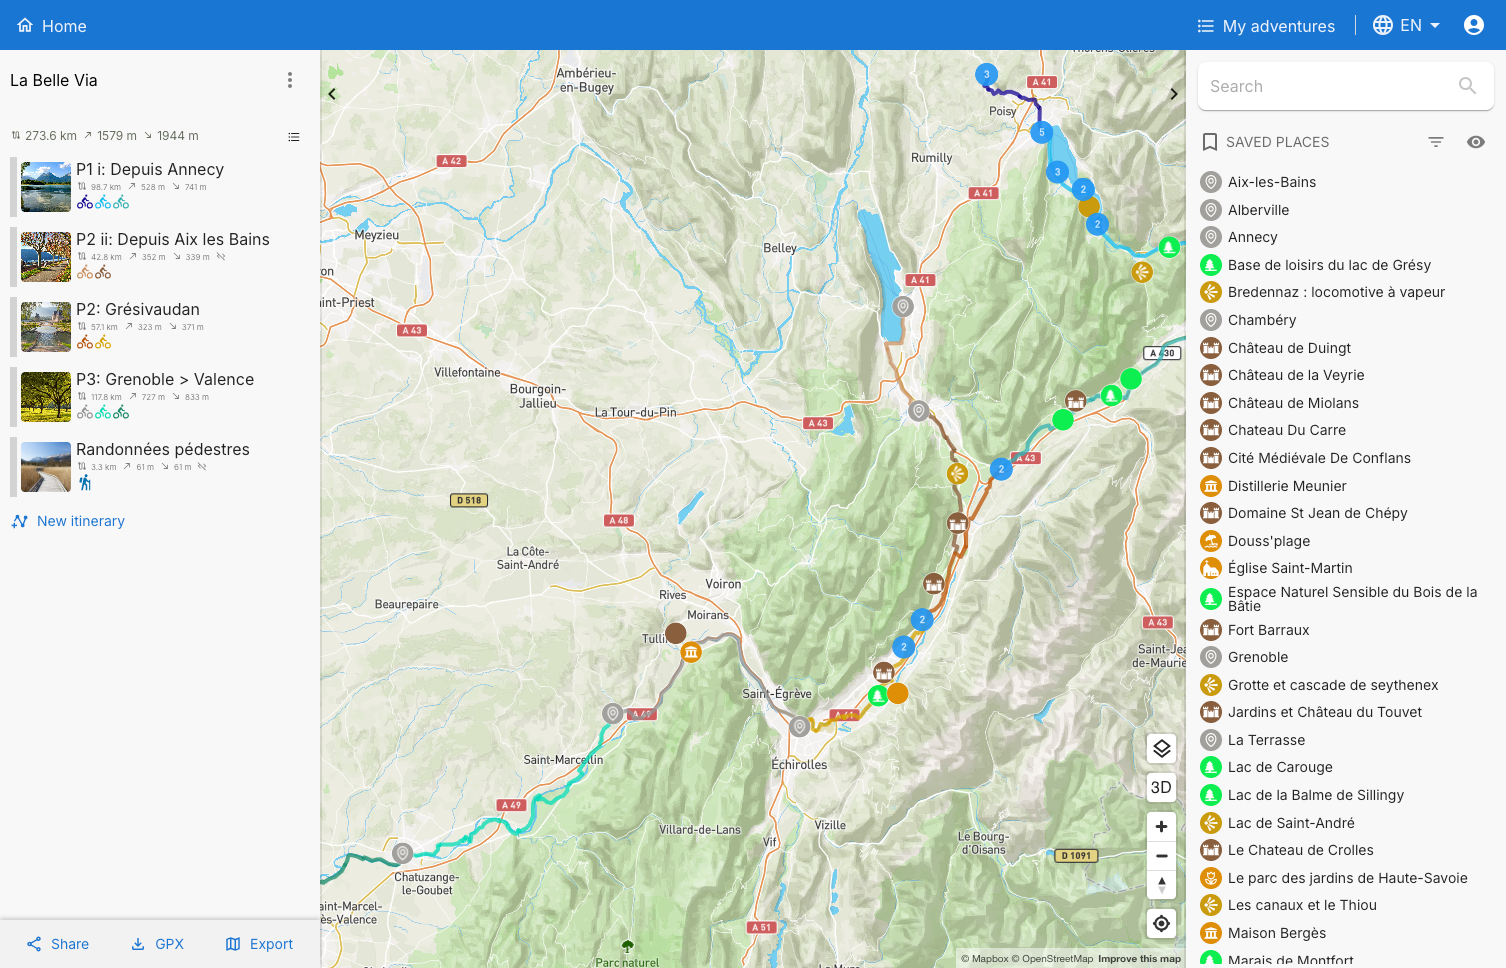Open the Improve this map link
The height and width of the screenshot is (968, 1506).
pos(1139,959)
